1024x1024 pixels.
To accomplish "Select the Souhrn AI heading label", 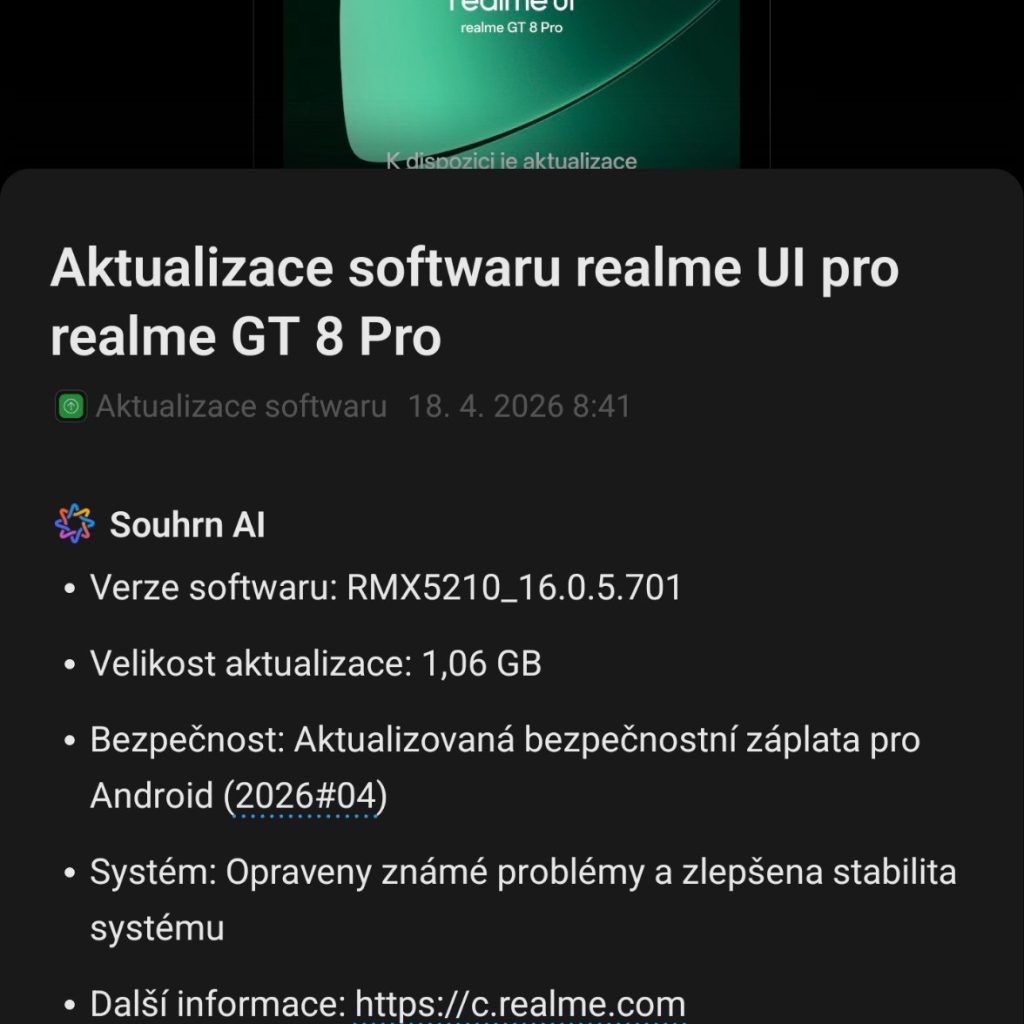I will (x=187, y=524).
